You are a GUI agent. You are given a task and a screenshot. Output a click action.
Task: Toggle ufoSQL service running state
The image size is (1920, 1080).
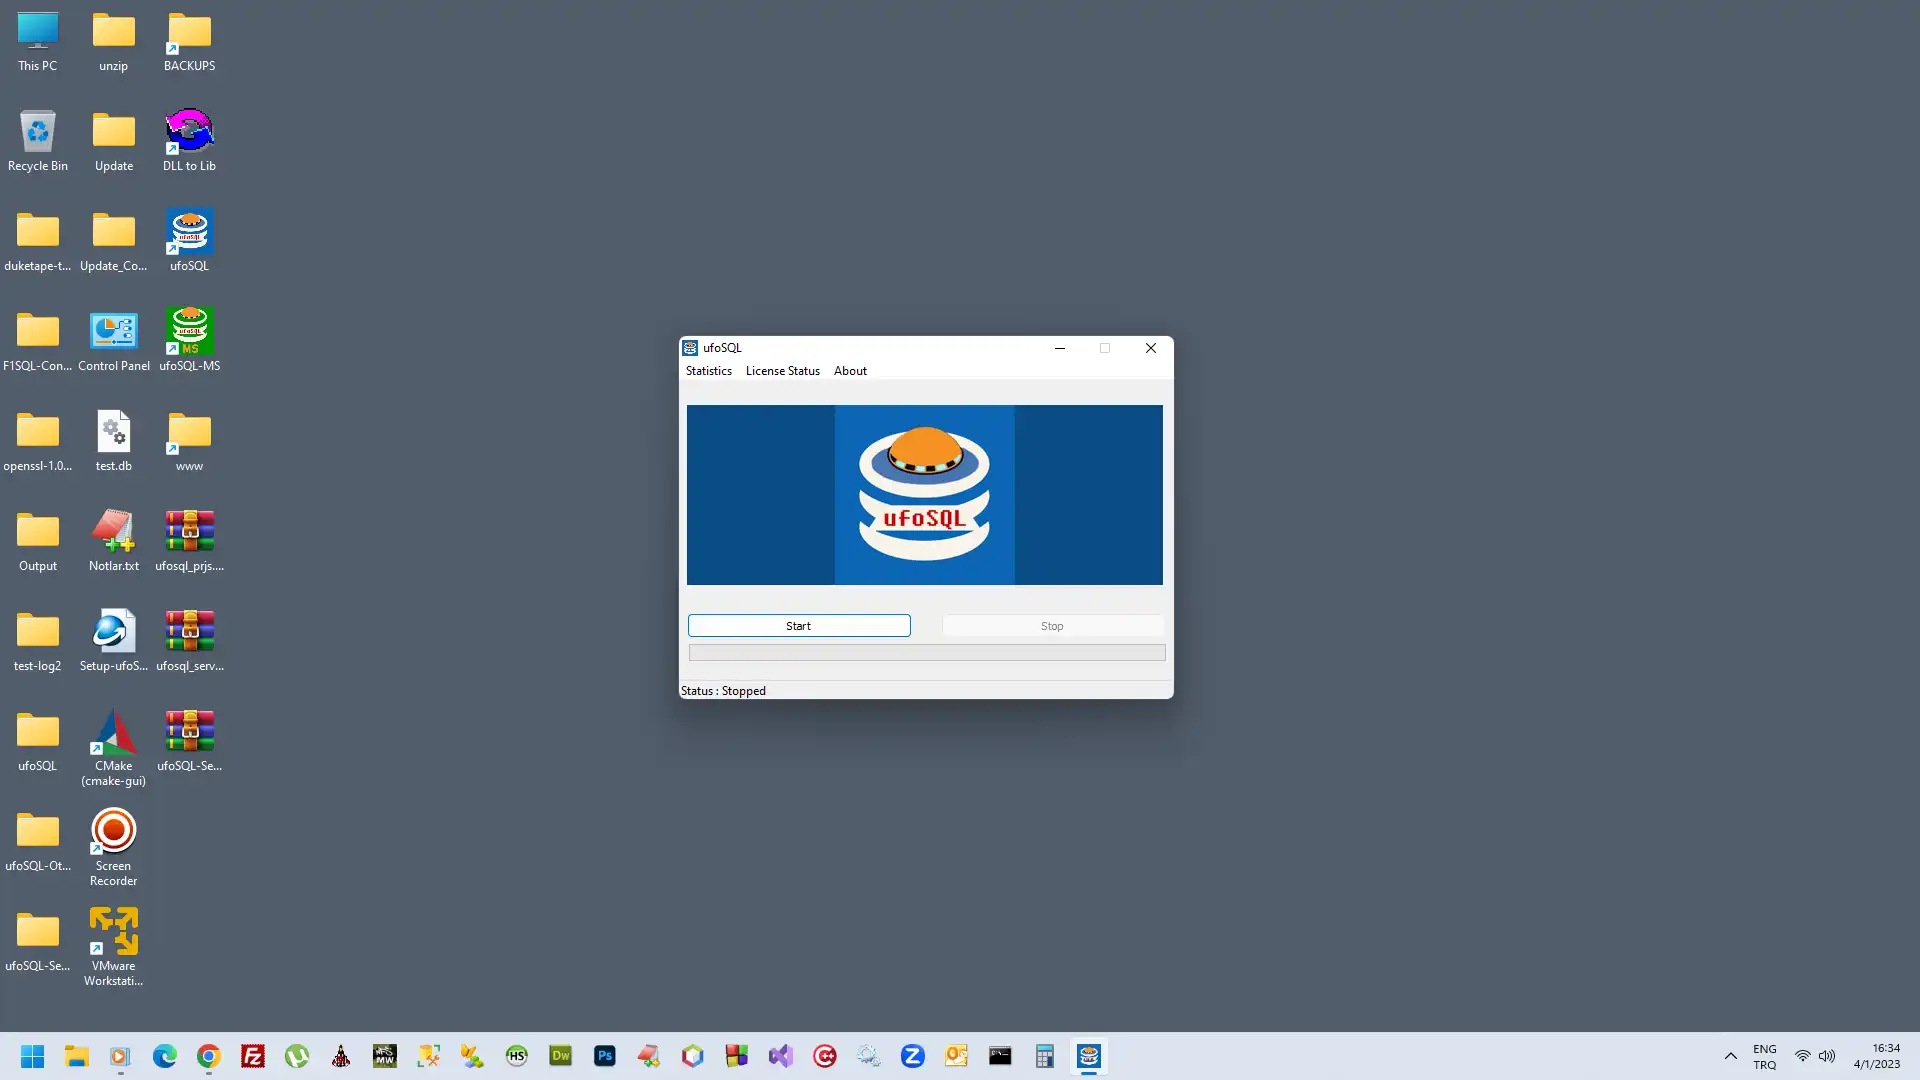pyautogui.click(x=796, y=624)
